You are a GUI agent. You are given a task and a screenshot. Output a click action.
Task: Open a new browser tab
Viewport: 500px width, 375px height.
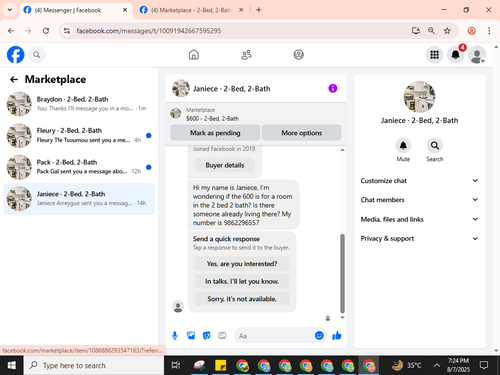[x=259, y=10]
